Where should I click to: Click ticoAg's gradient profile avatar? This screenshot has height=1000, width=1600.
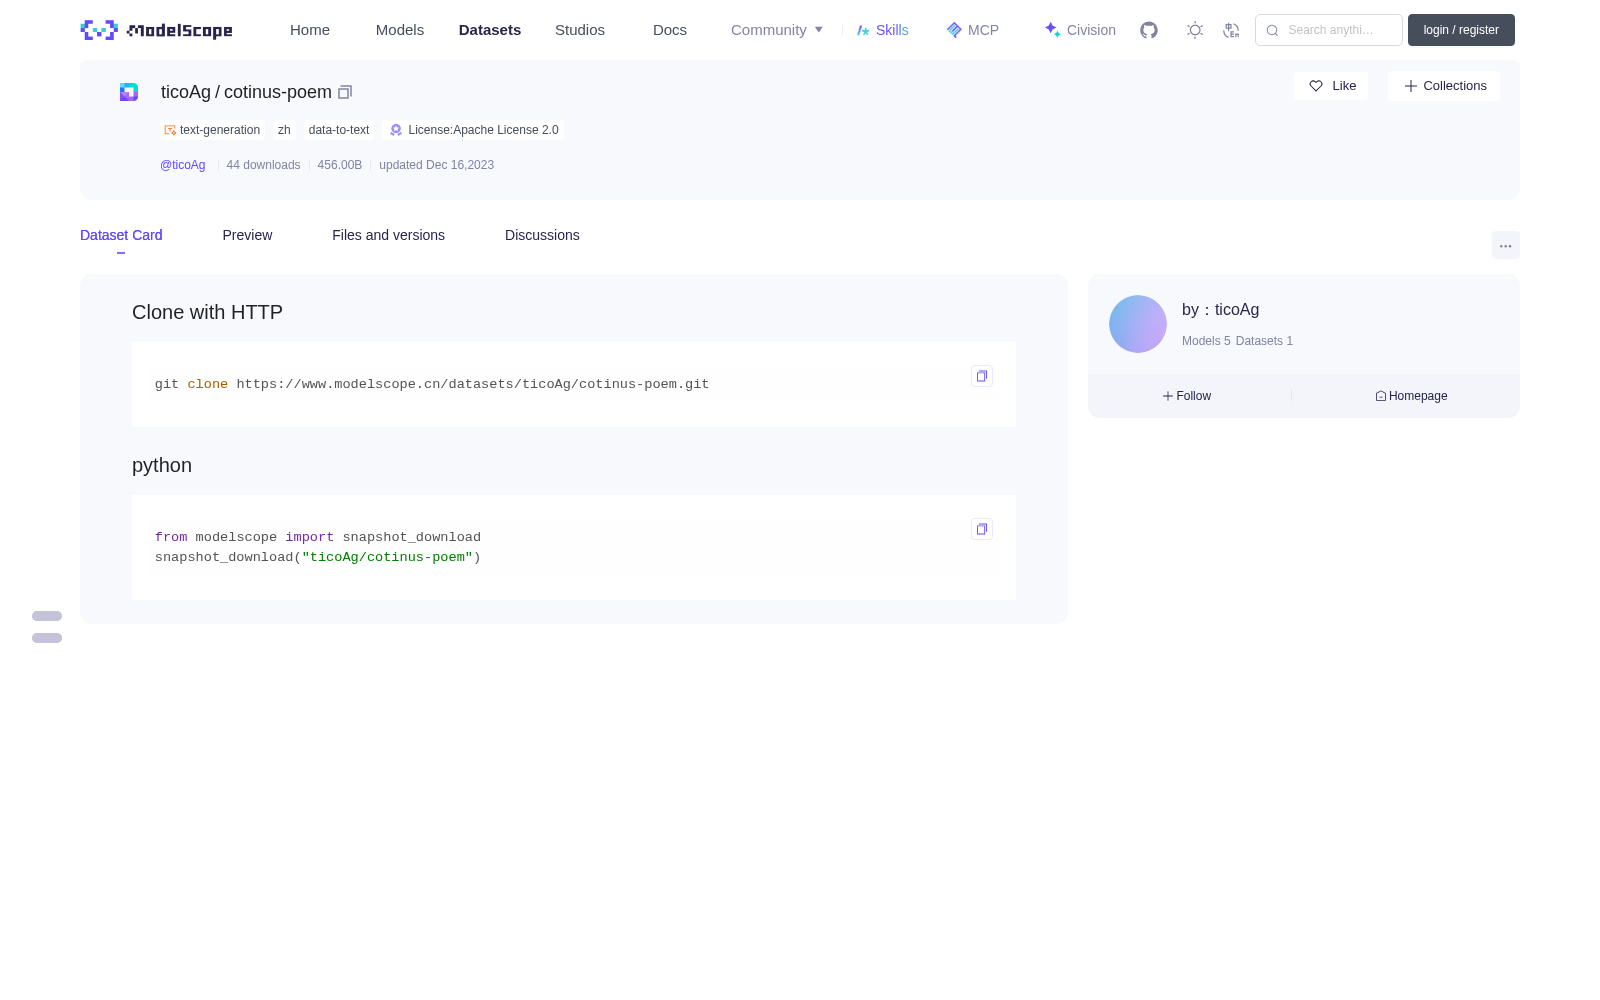1138,324
